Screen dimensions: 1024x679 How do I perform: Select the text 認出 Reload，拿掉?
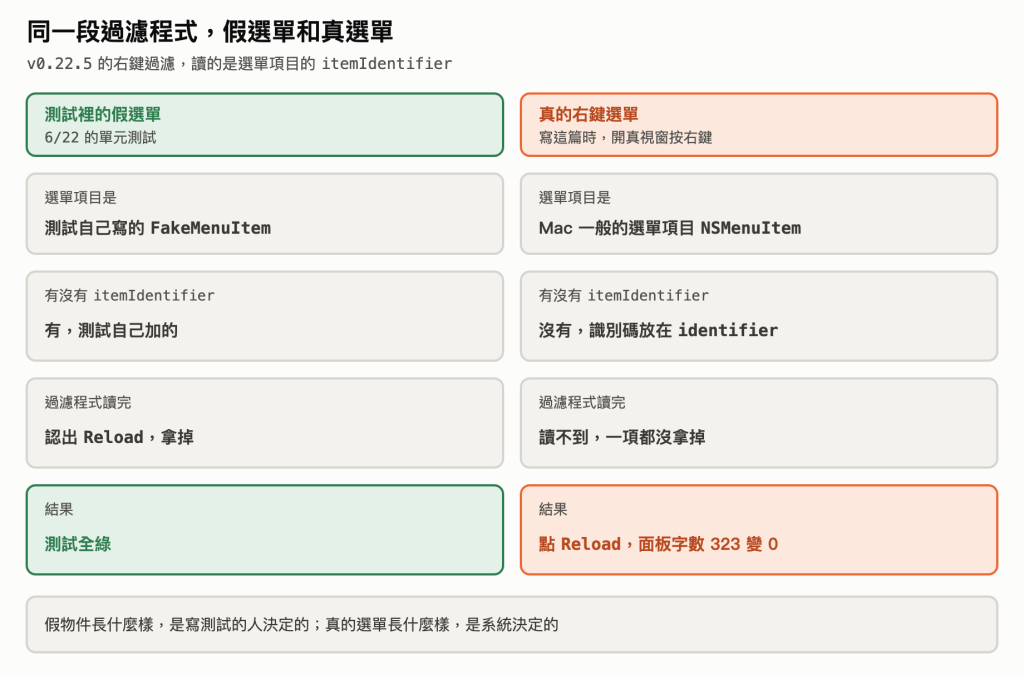coord(119,437)
